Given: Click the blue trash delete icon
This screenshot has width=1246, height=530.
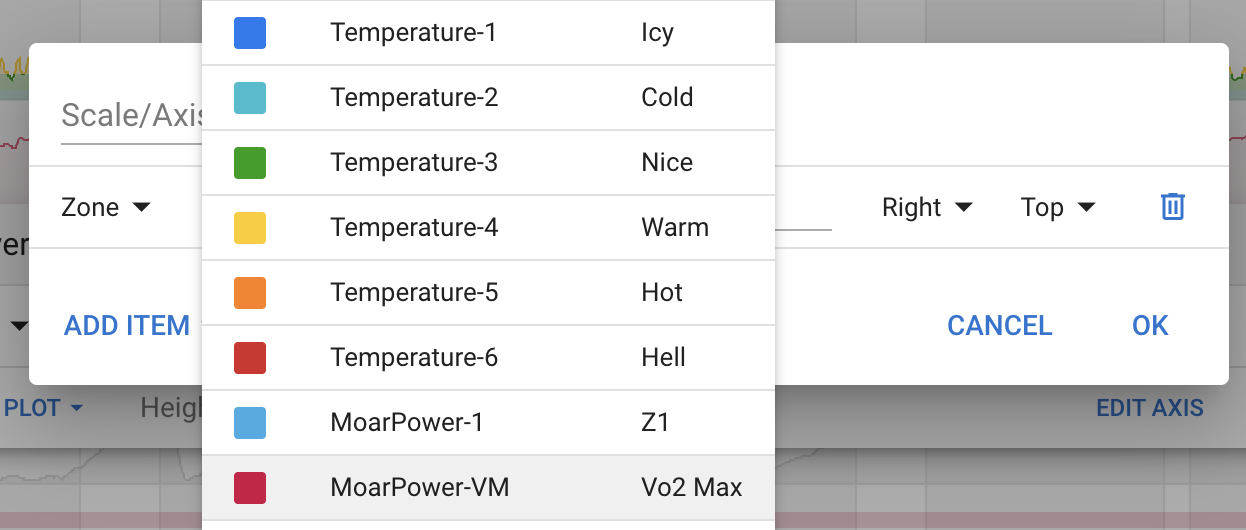Looking at the screenshot, I should pos(1172,207).
